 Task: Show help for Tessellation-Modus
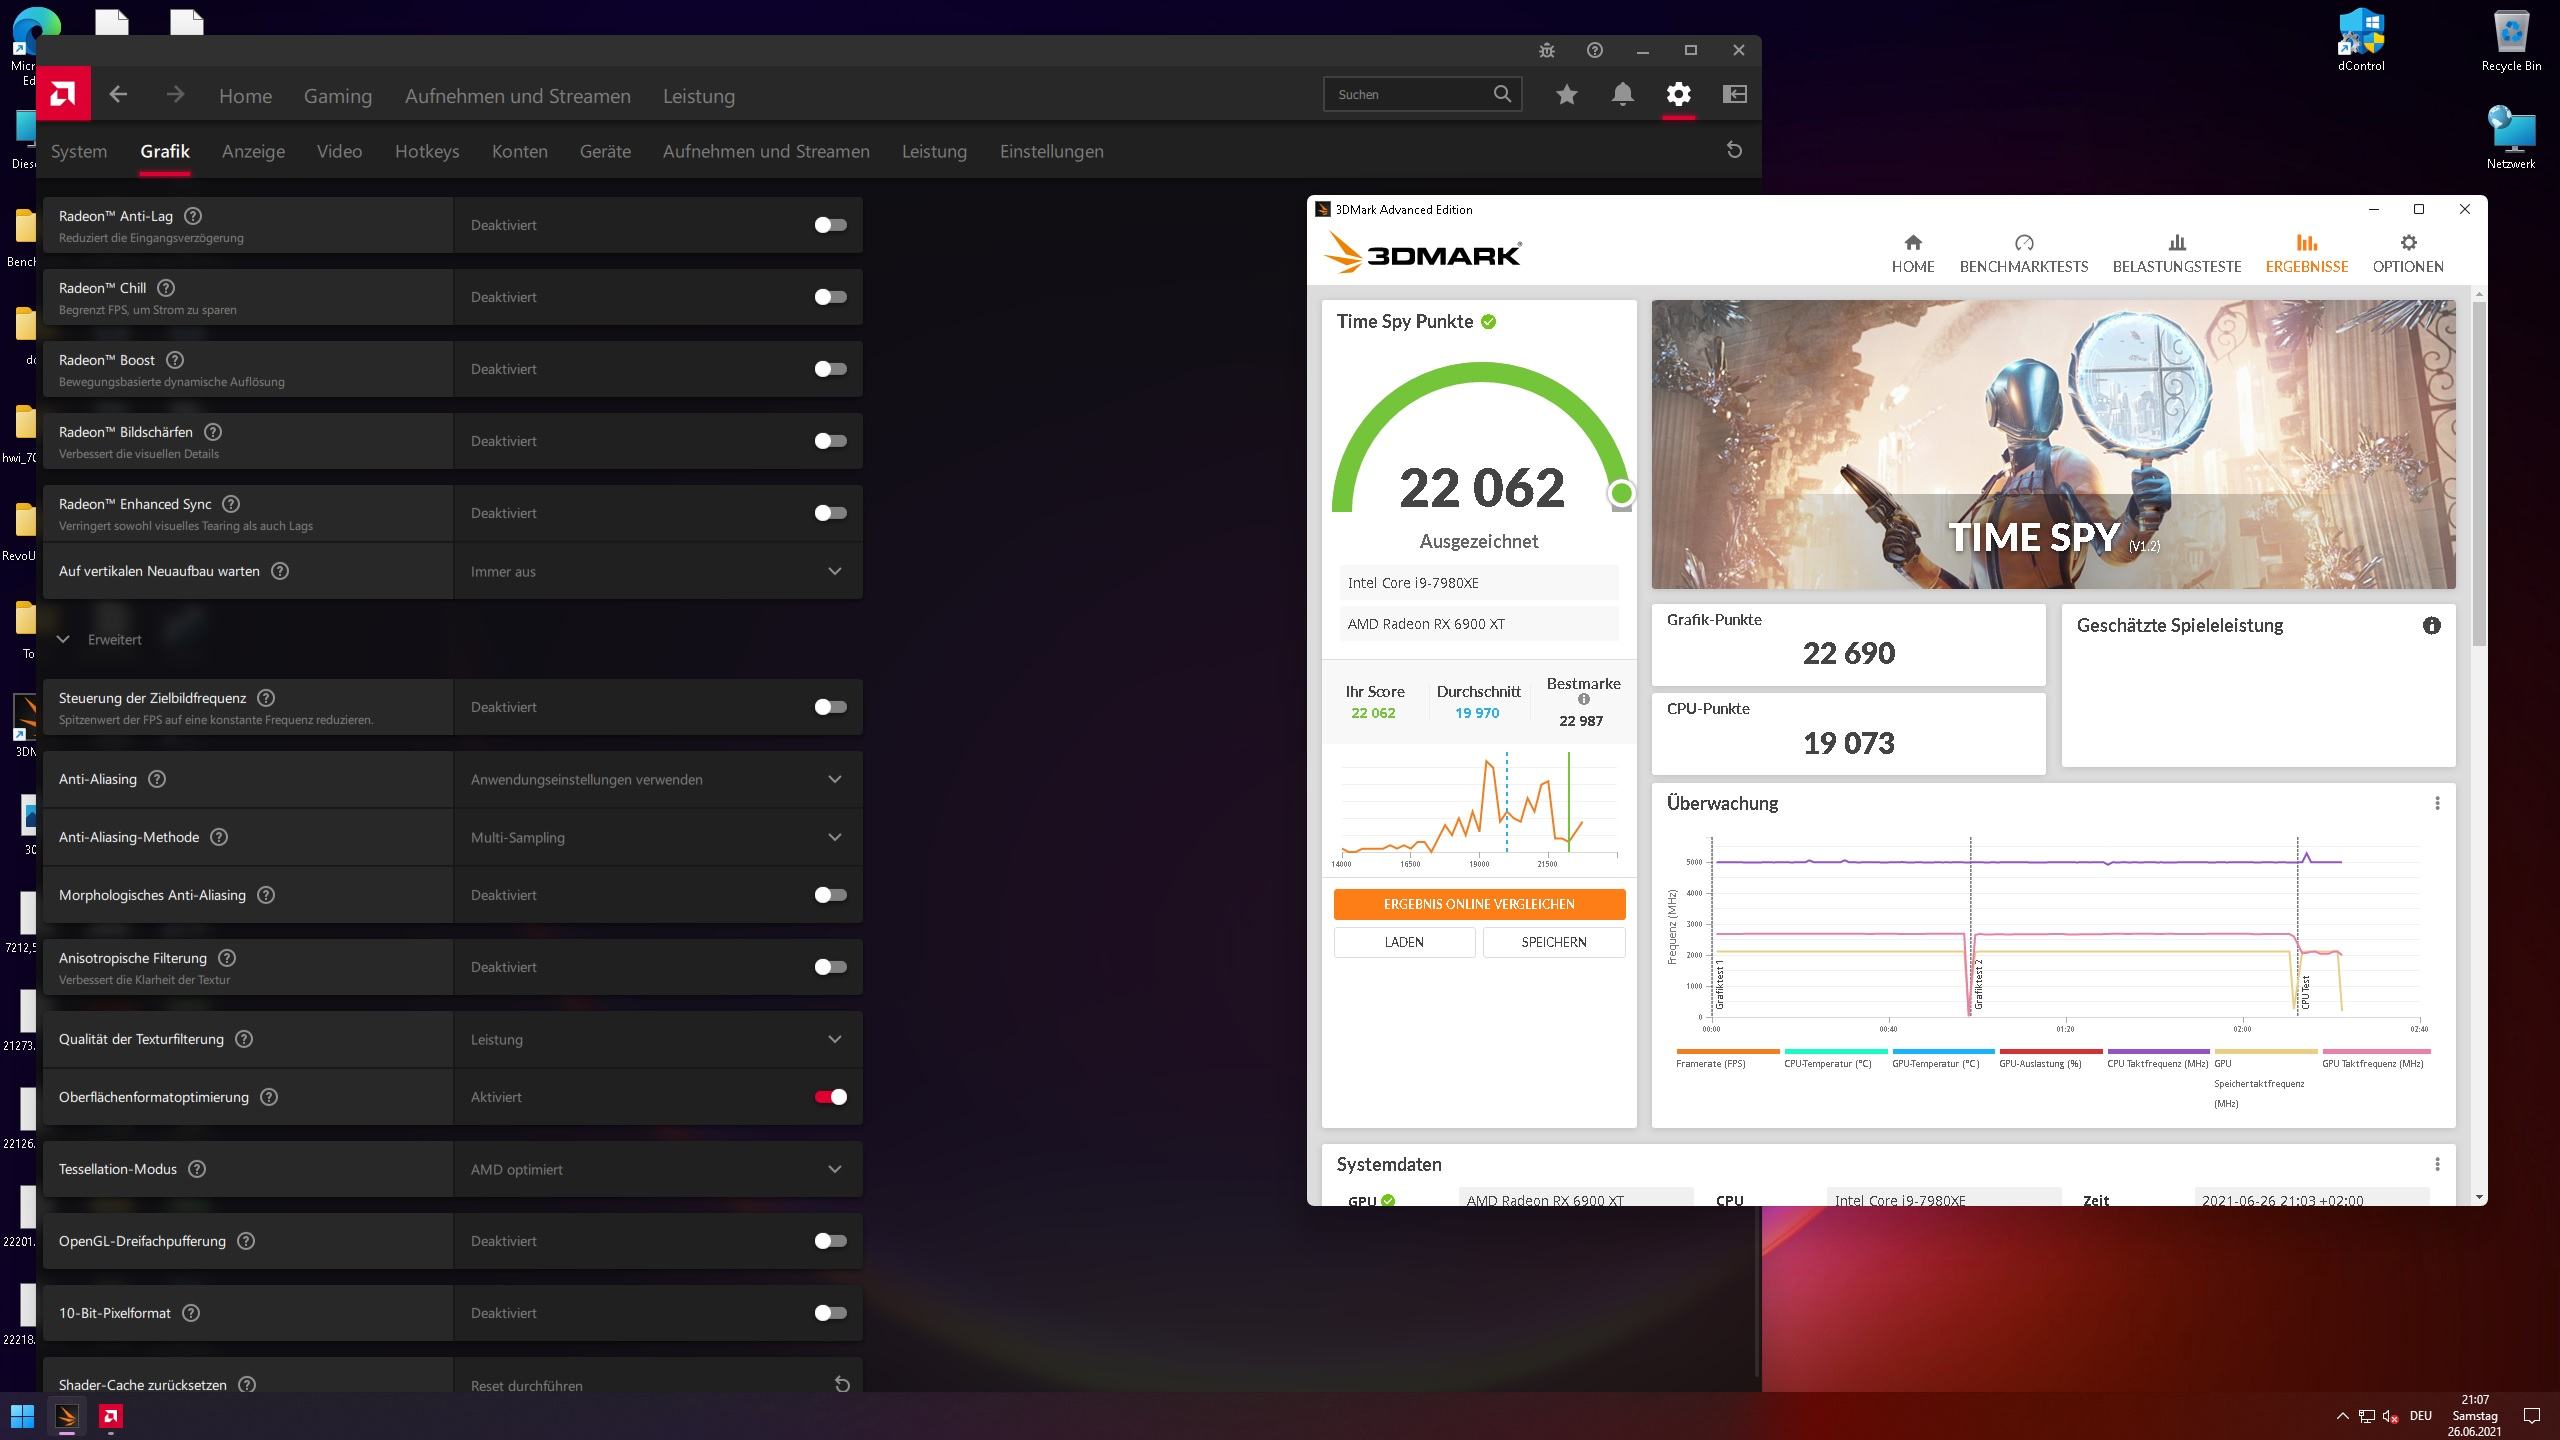[x=197, y=1169]
